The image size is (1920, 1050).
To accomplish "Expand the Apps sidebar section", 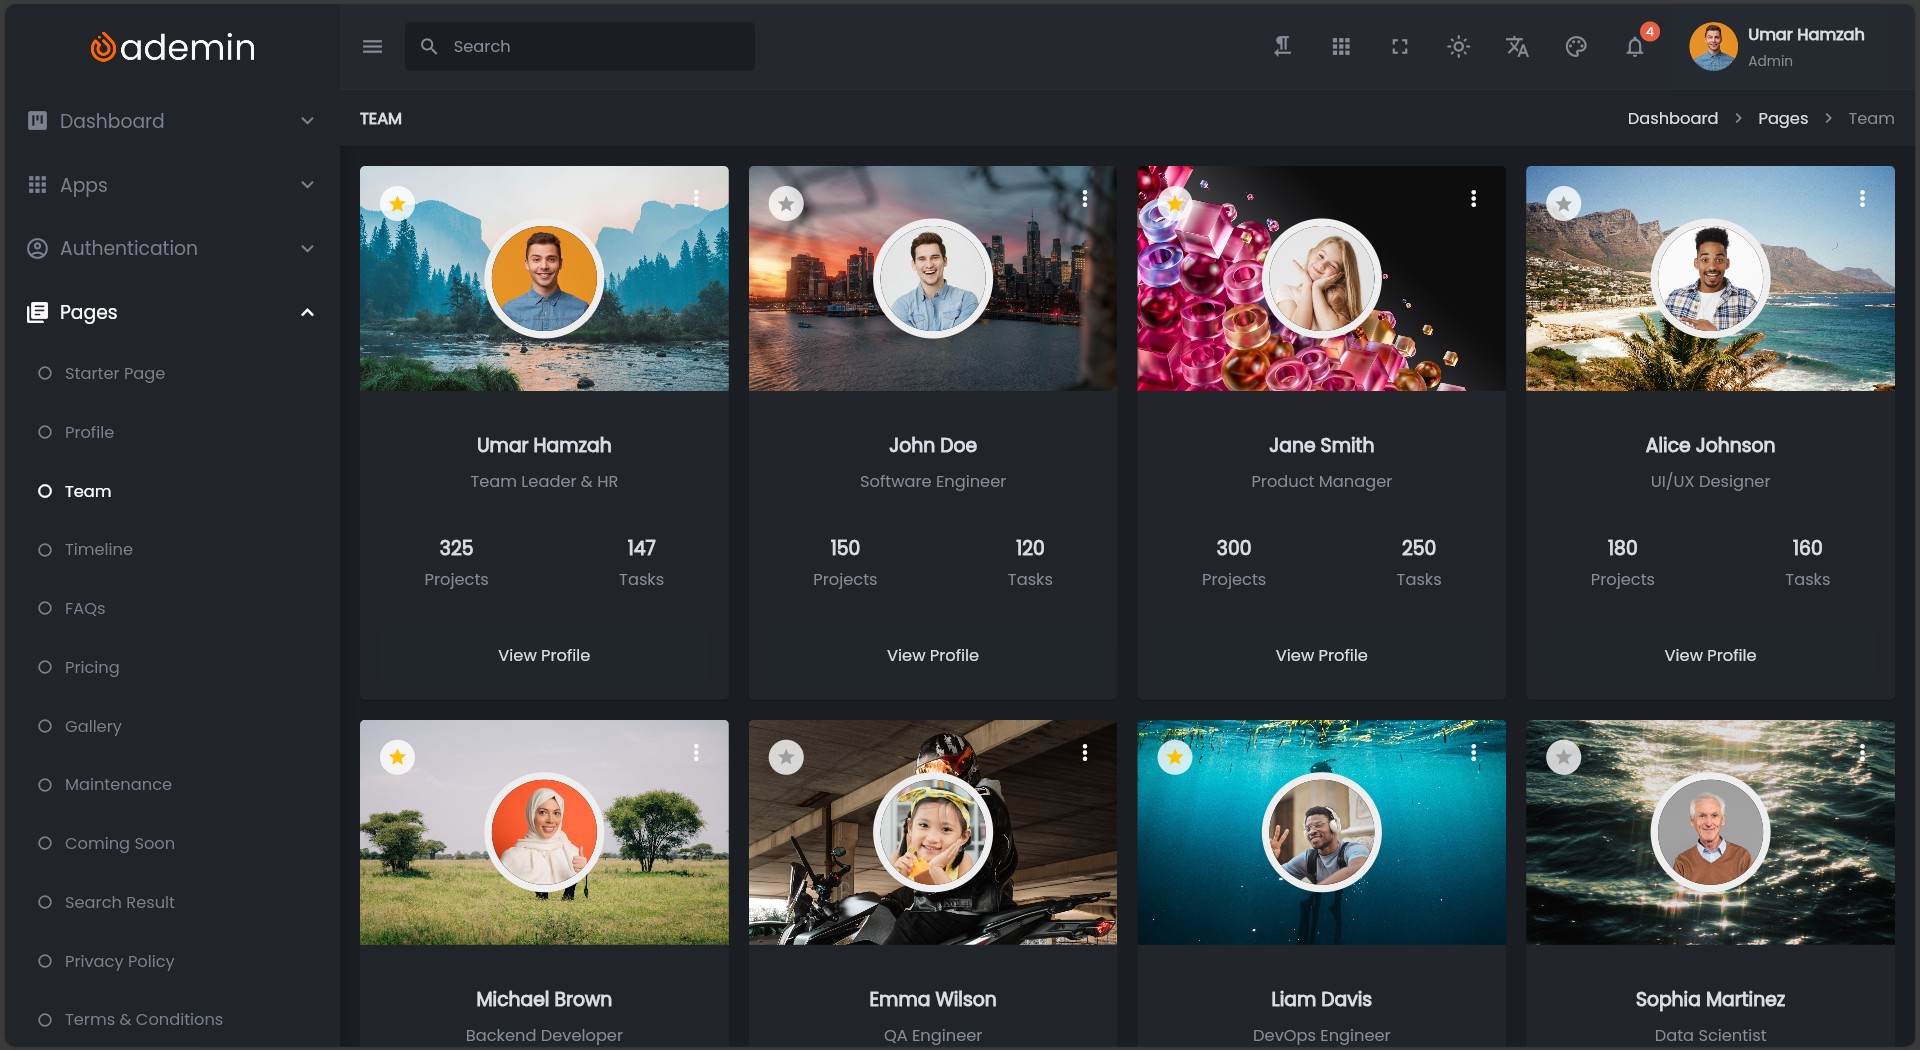I will click(170, 185).
